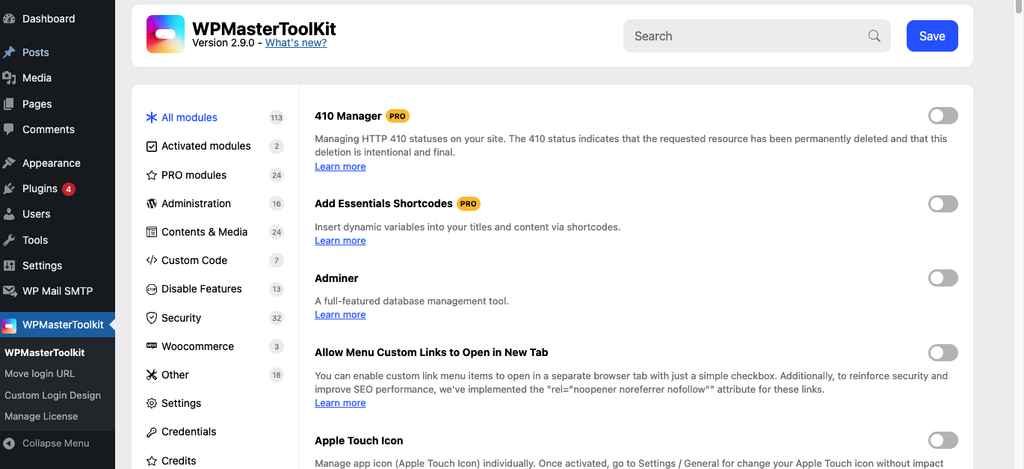Turn on the Adminer toggle

click(943, 278)
